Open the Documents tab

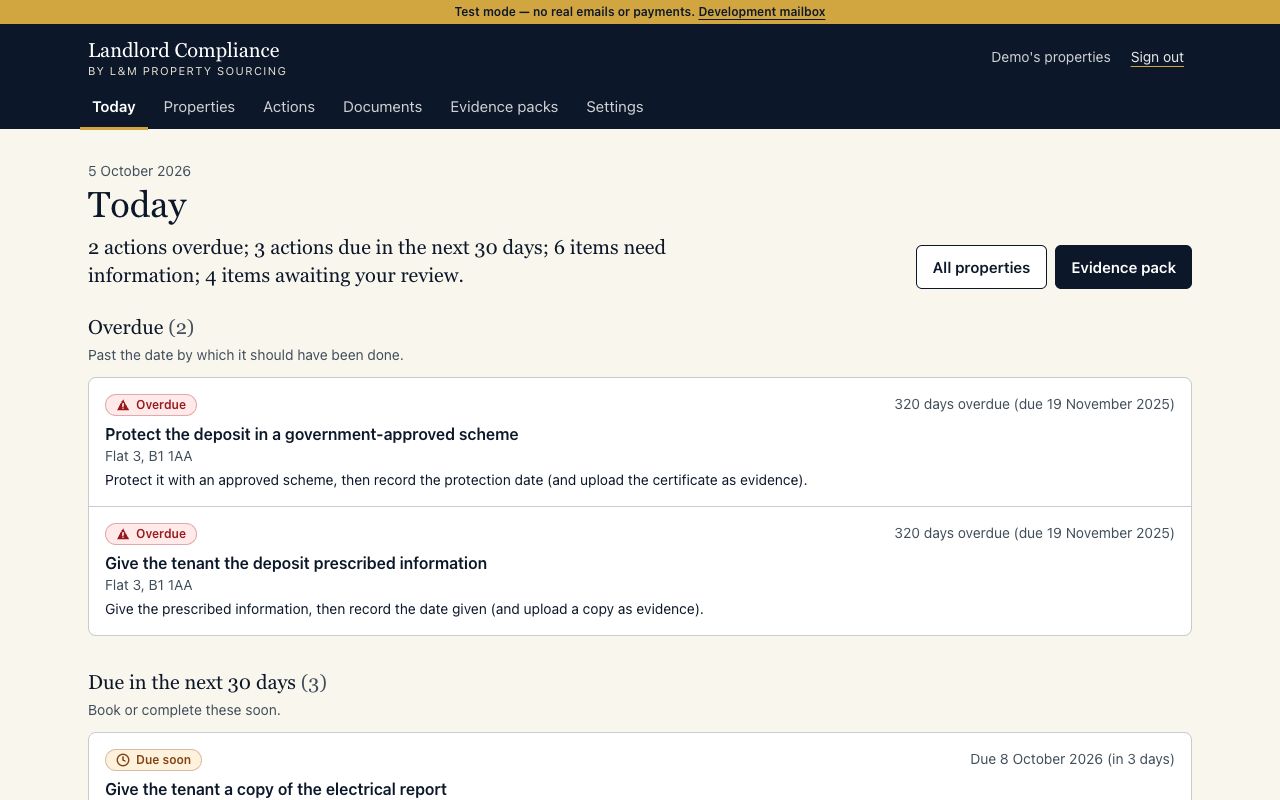pos(382,107)
